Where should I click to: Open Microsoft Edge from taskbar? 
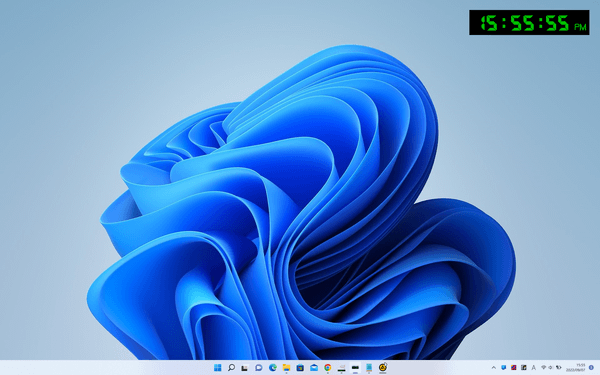272,368
